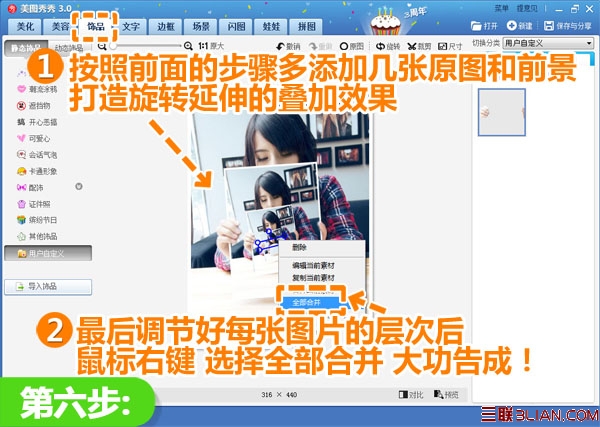Switch to the 拼图 tab
Viewport: 600px width, 427px height.
click(x=307, y=26)
